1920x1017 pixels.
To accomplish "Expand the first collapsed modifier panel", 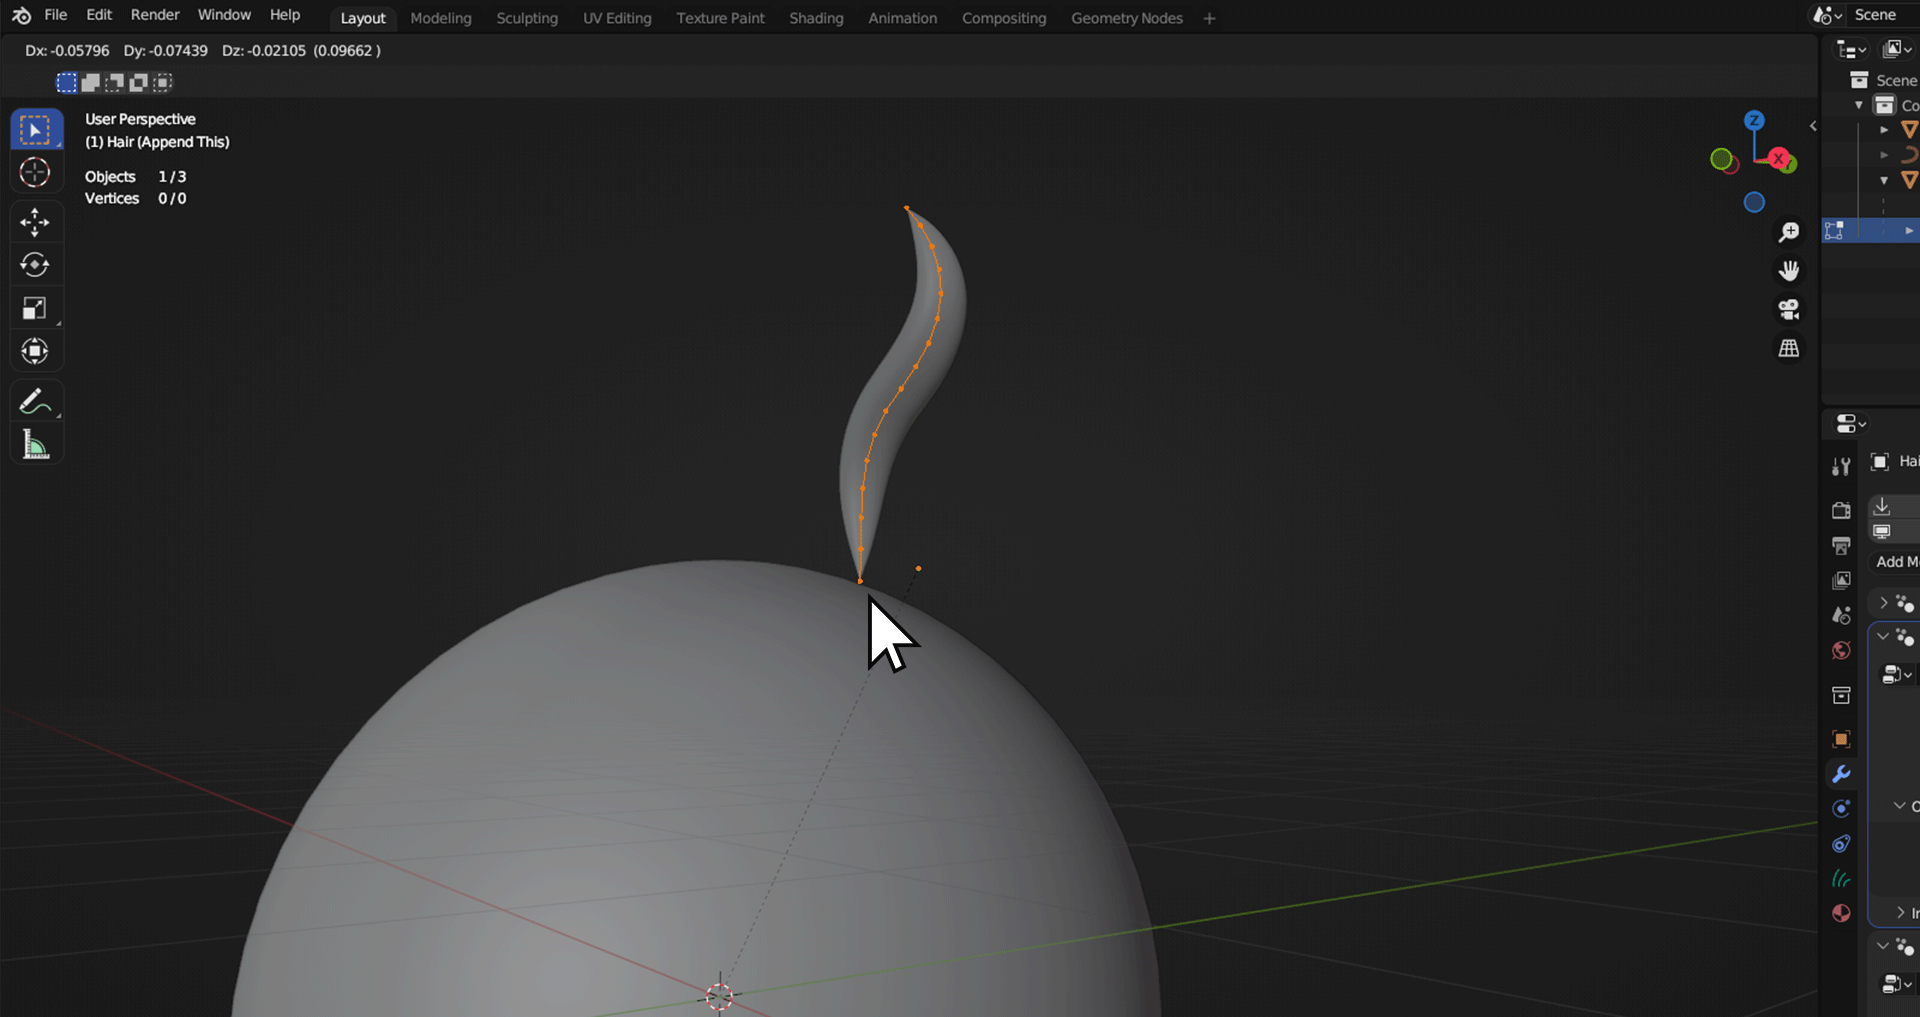I will (x=1884, y=603).
